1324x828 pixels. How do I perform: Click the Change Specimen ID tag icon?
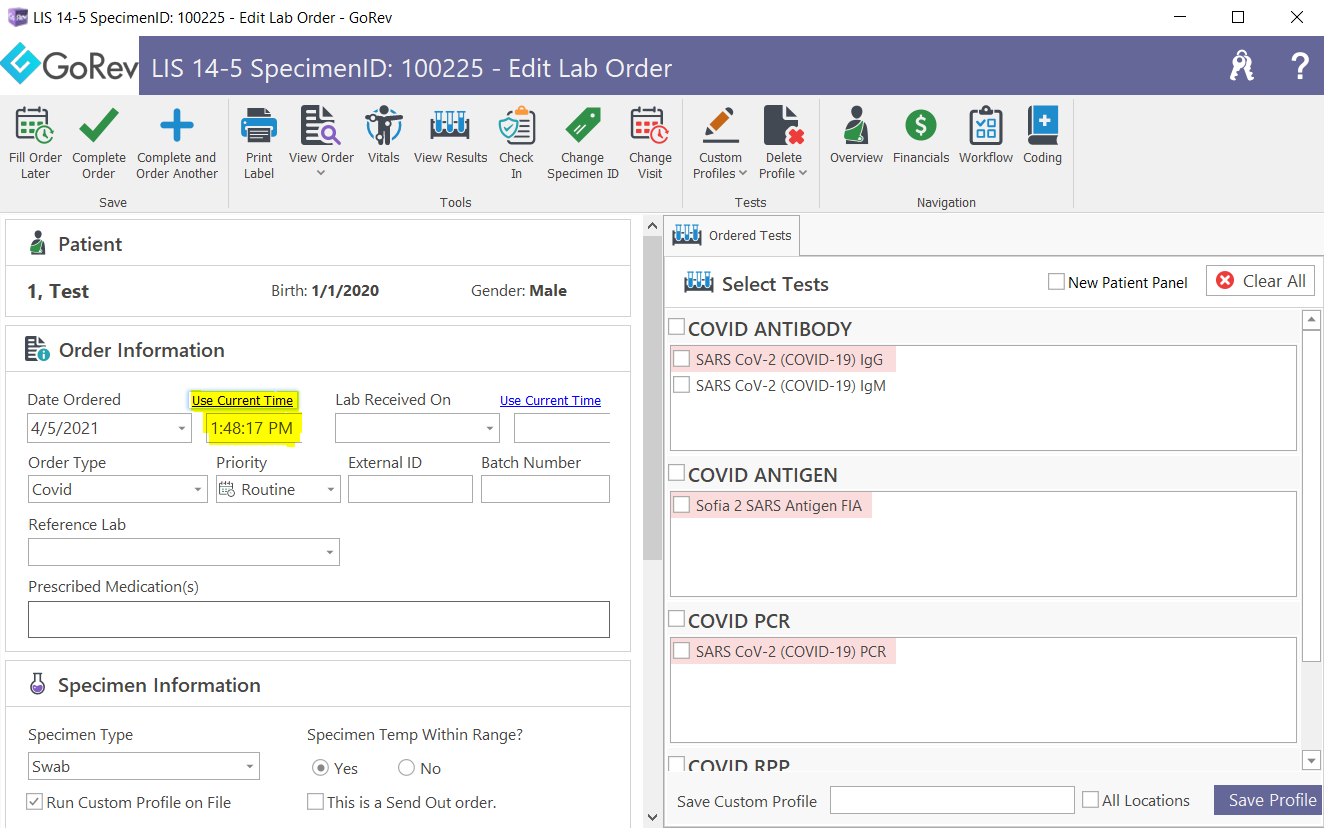point(583,126)
